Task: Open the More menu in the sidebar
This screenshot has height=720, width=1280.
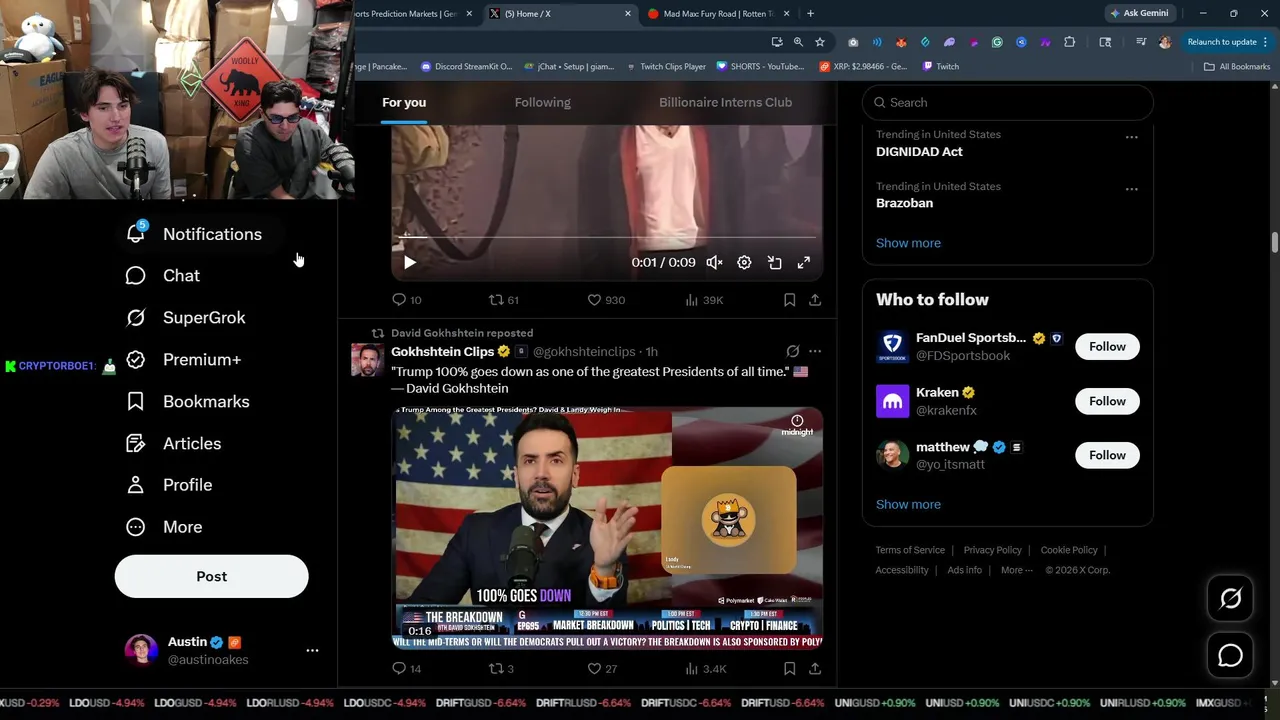Action: 164,527
